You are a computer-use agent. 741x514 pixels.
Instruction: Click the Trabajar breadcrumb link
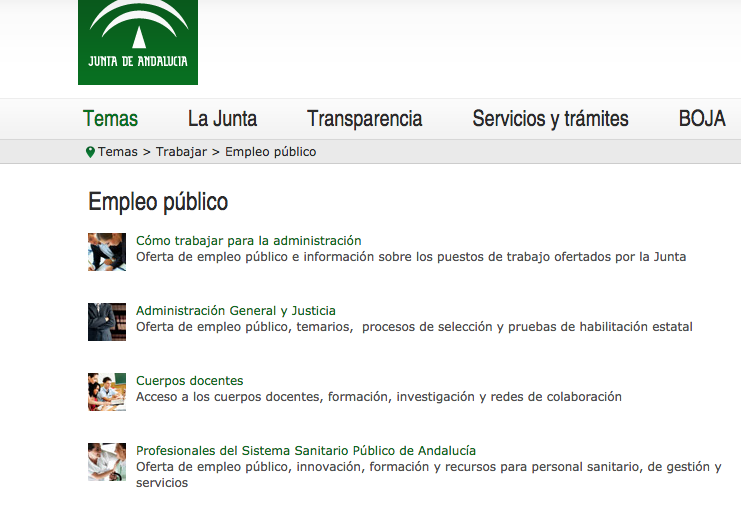tap(181, 152)
